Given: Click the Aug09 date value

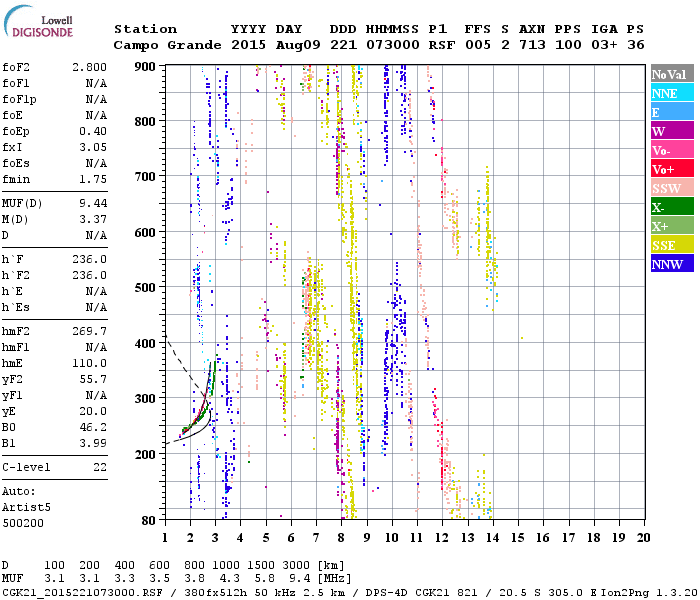Looking at the screenshot, I should click(298, 45).
